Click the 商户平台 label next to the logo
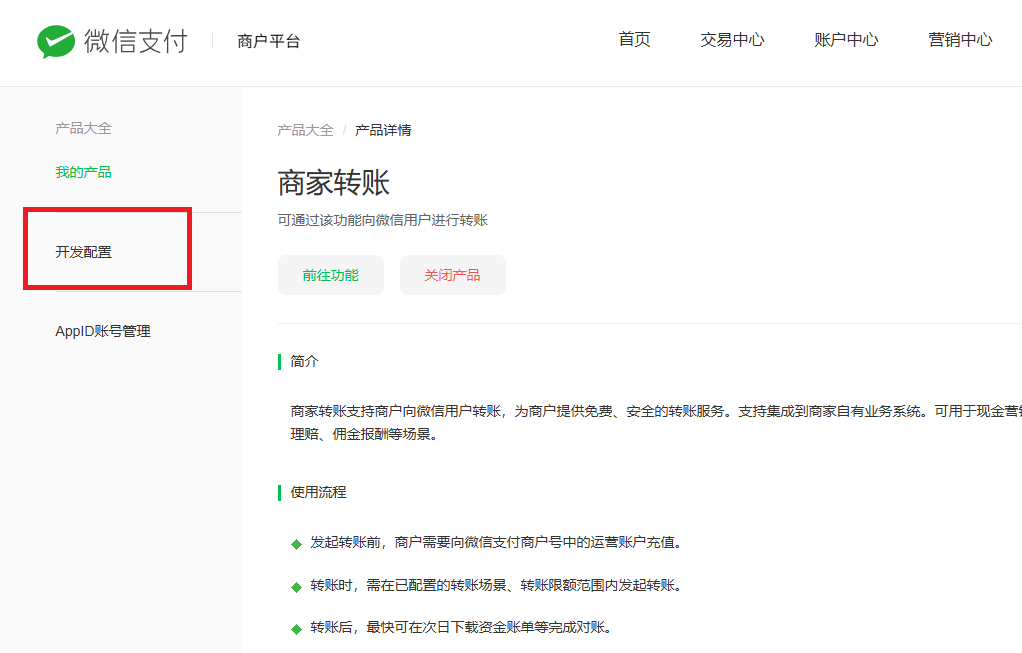 point(268,41)
